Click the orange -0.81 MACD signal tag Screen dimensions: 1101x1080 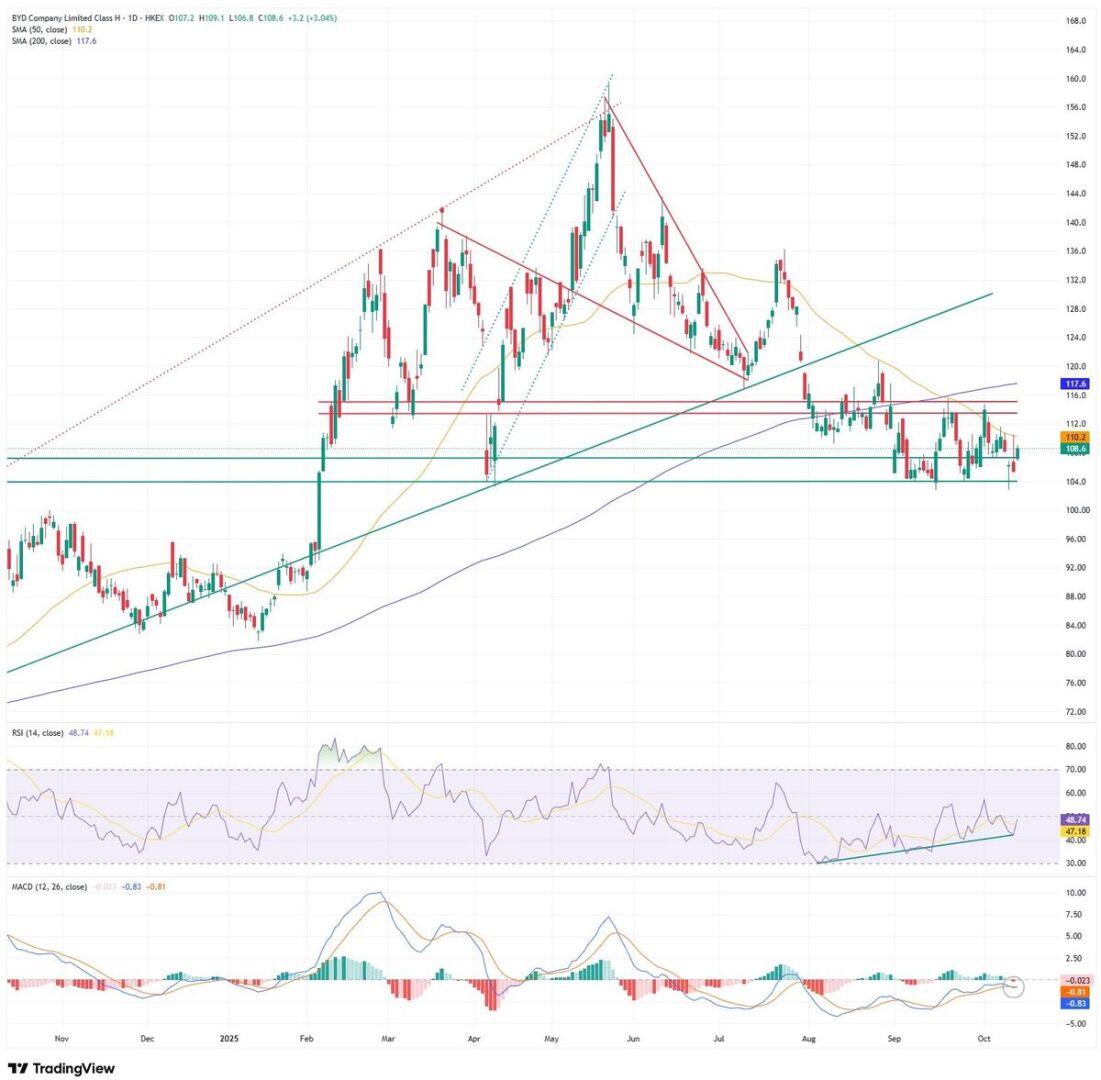point(1075,992)
